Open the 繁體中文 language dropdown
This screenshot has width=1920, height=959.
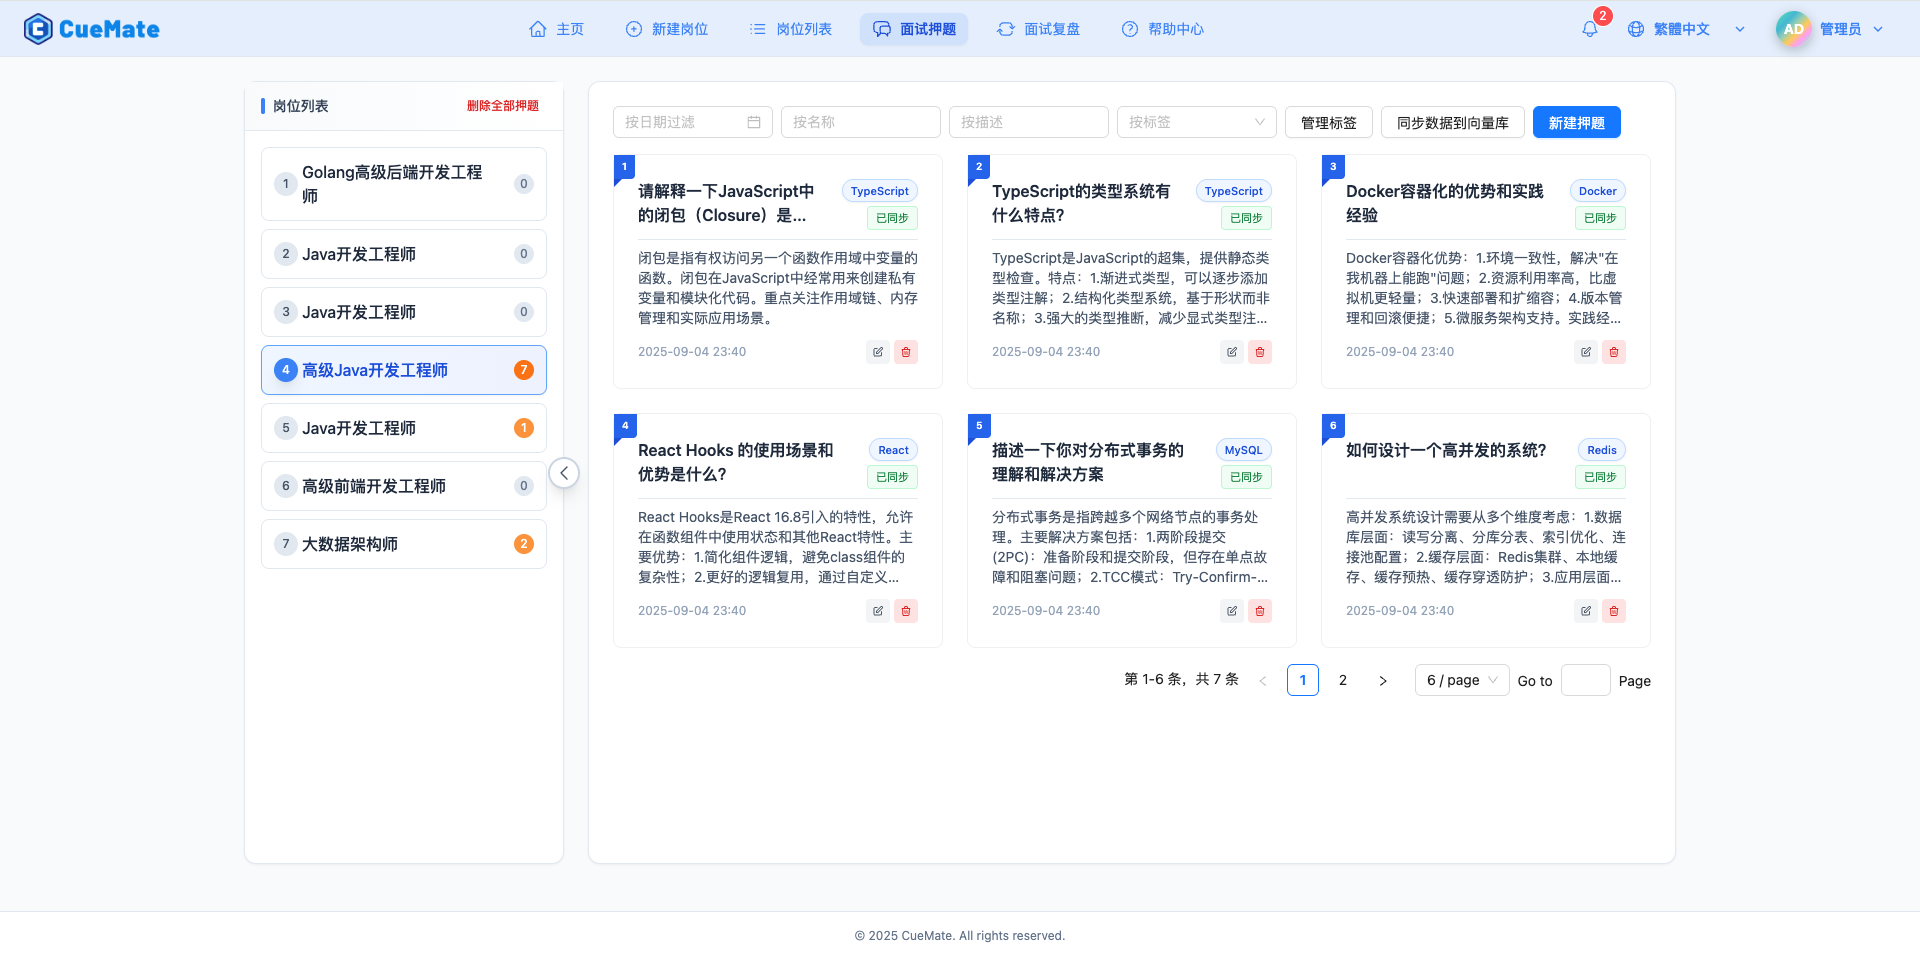(1685, 29)
